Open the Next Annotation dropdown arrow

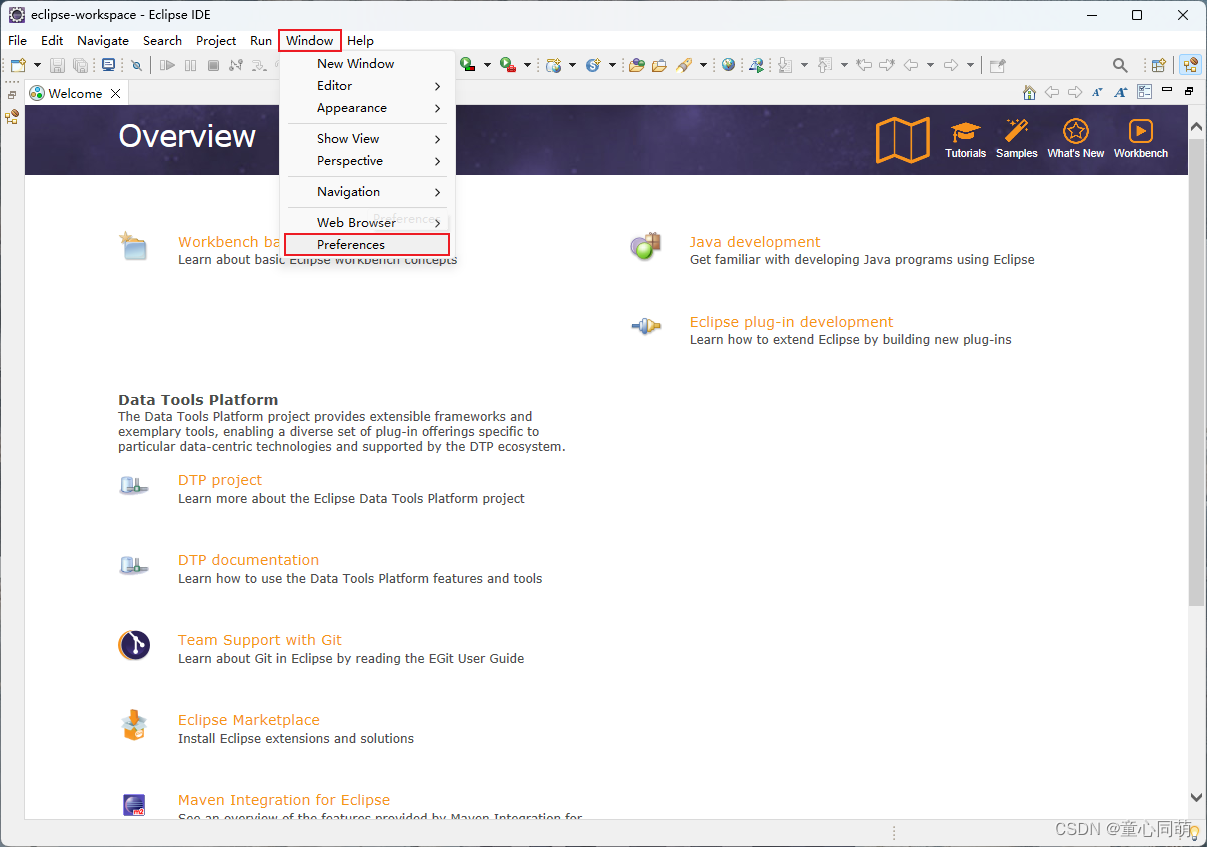[804, 65]
